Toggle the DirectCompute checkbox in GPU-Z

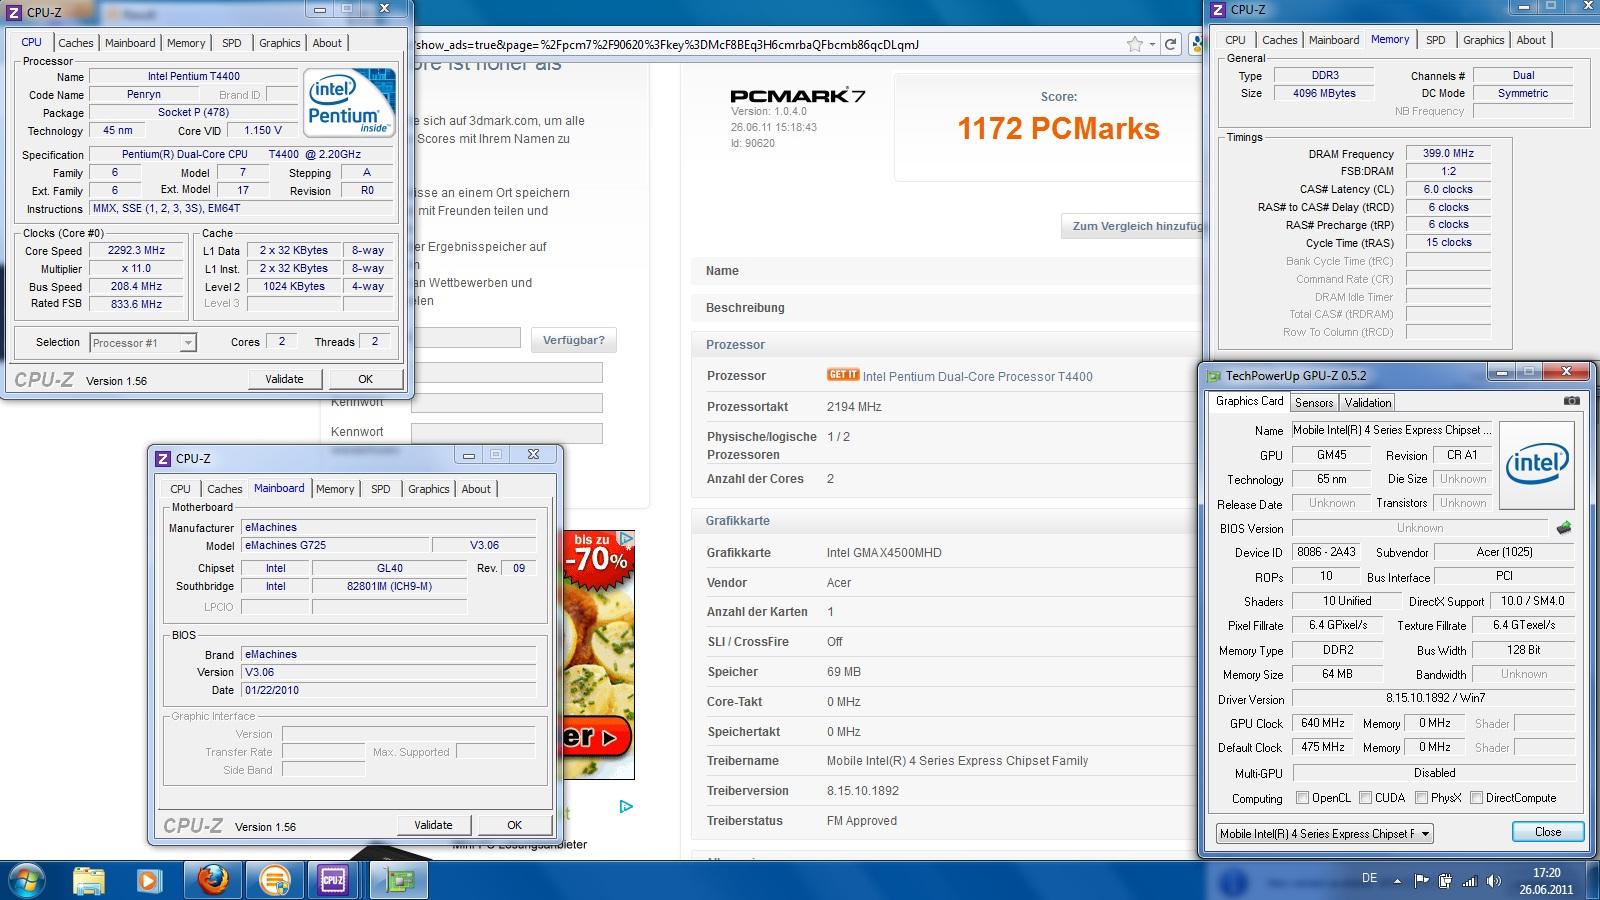point(1476,798)
